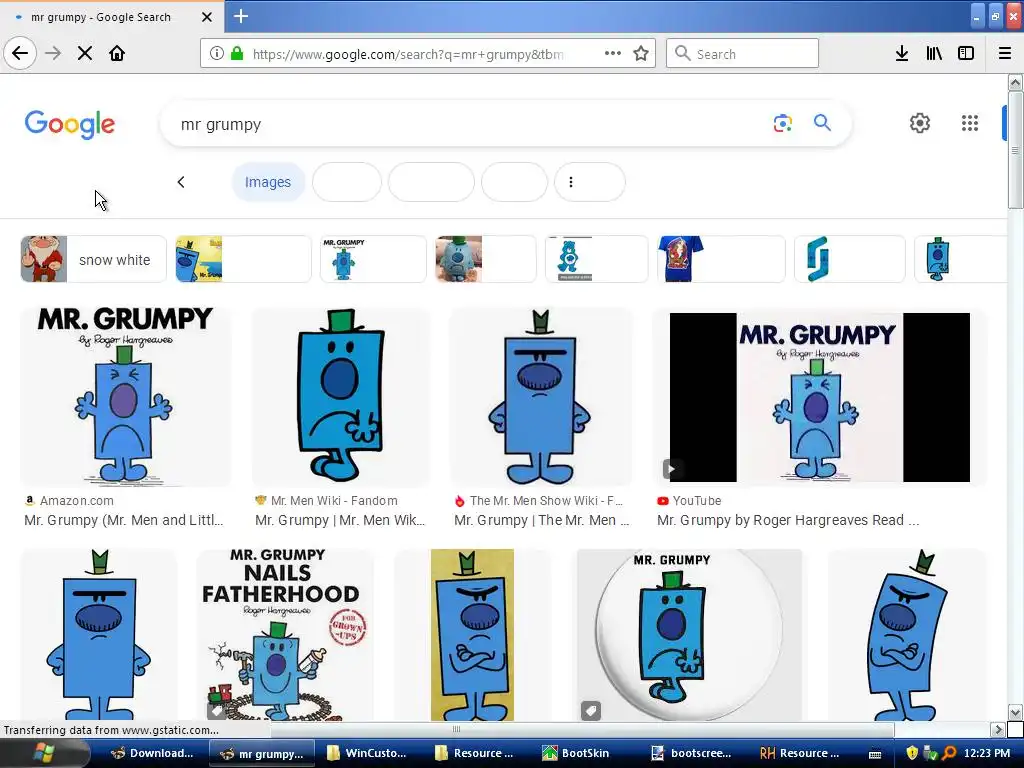1024x768 pixels.
Task: Open Google quick settings gear
Action: pos(920,123)
